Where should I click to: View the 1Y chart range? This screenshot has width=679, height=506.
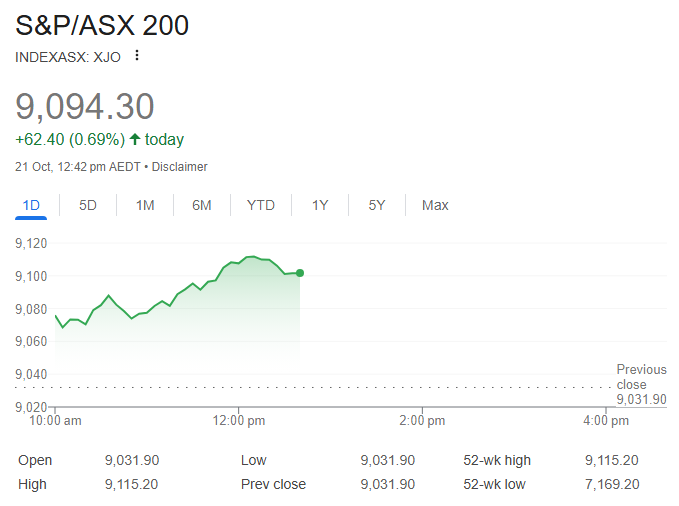pyautogui.click(x=320, y=205)
